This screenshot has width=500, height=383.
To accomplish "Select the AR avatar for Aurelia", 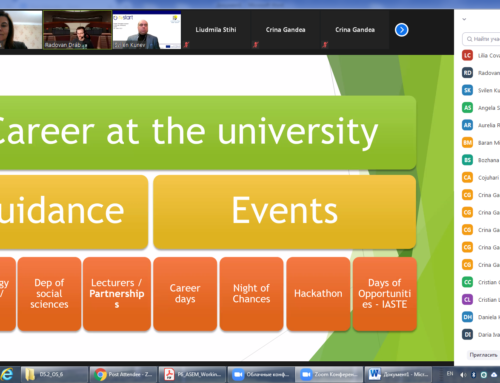I will (x=467, y=125).
